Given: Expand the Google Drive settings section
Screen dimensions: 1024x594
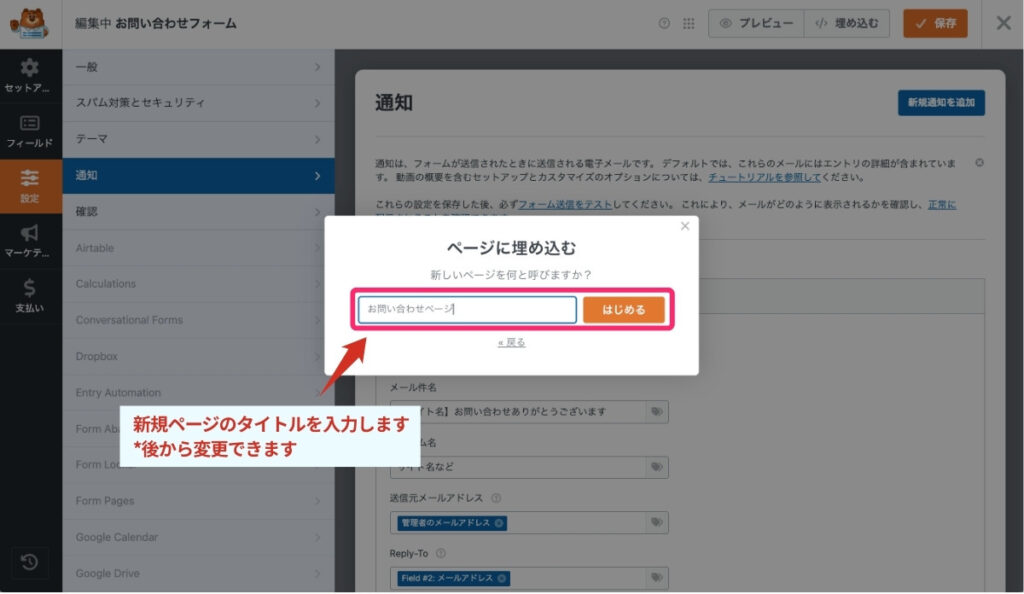Looking at the screenshot, I should [x=198, y=573].
